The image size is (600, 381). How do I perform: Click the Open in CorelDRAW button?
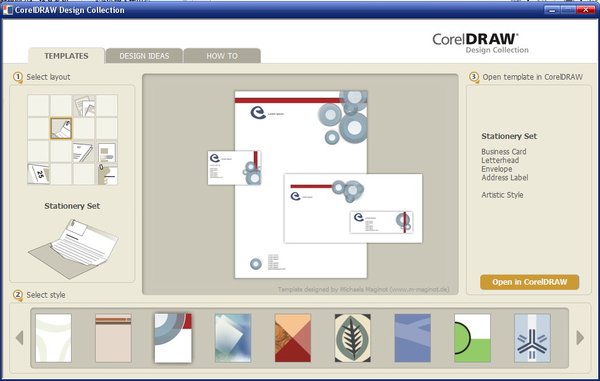coord(530,282)
